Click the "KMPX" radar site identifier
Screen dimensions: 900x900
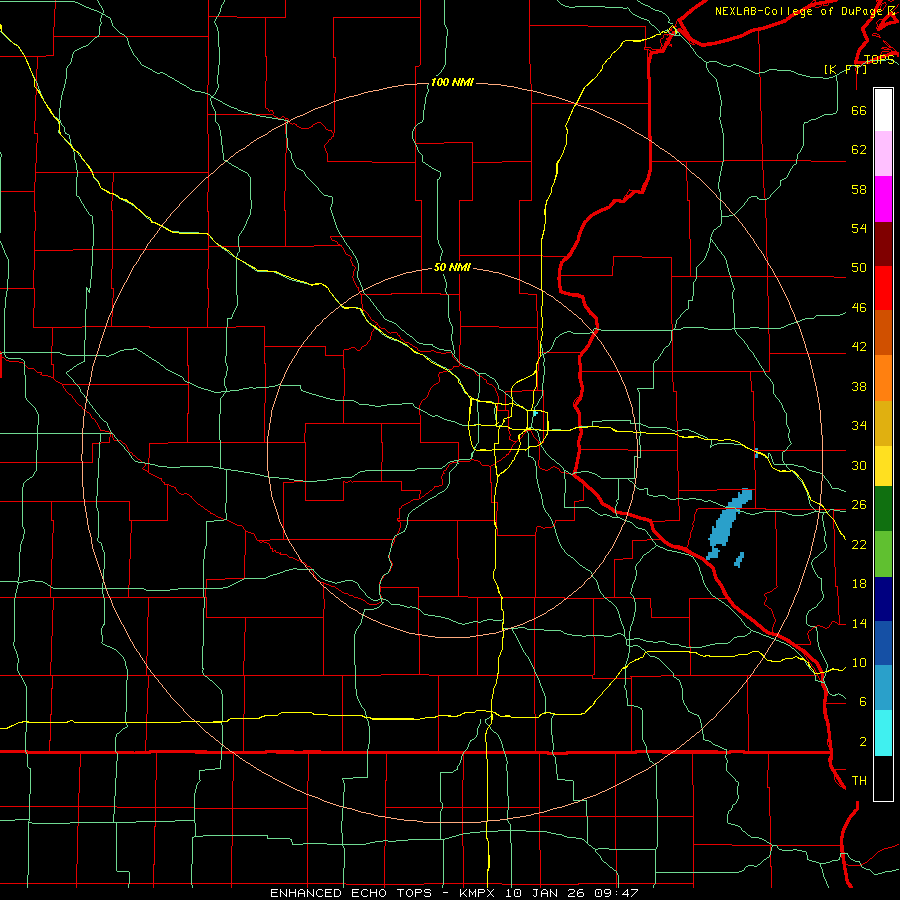(x=479, y=893)
